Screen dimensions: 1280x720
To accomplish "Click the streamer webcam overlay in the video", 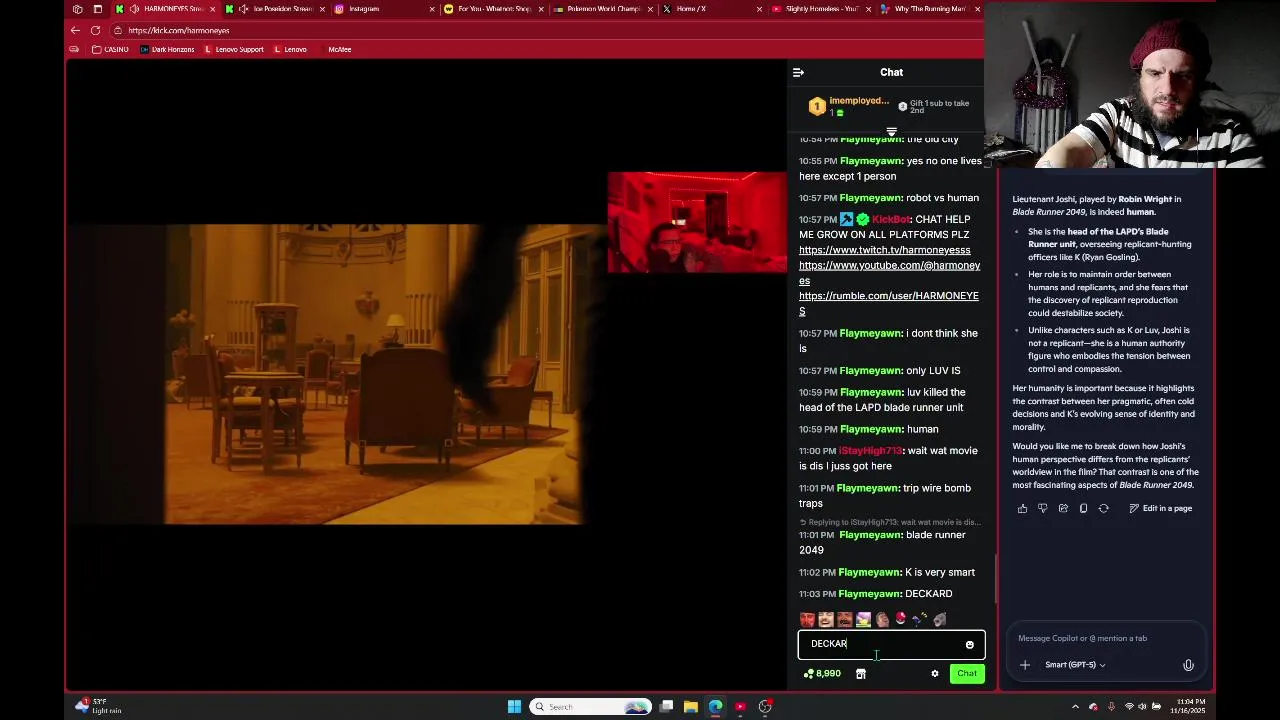I will coord(697,222).
